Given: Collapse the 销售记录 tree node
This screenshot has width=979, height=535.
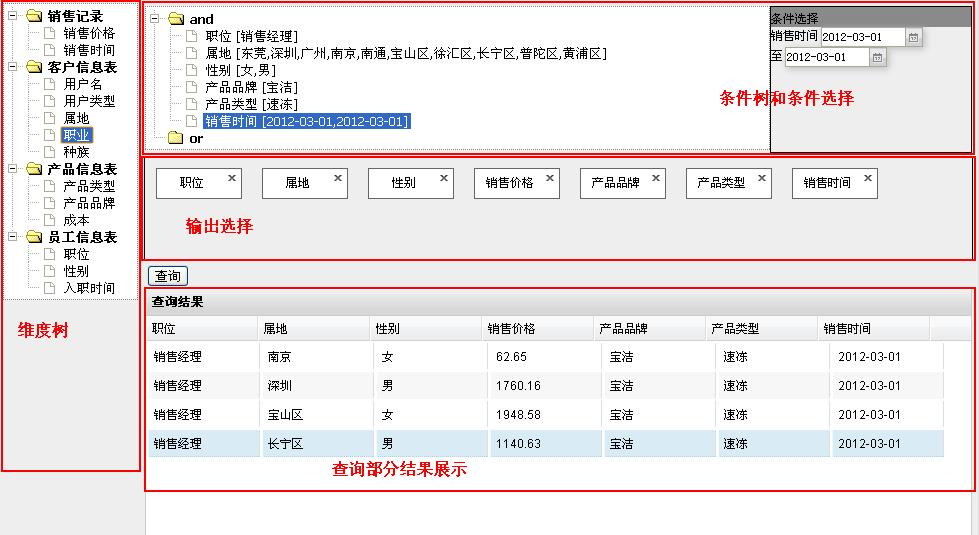Looking at the screenshot, I should click(x=12, y=15).
